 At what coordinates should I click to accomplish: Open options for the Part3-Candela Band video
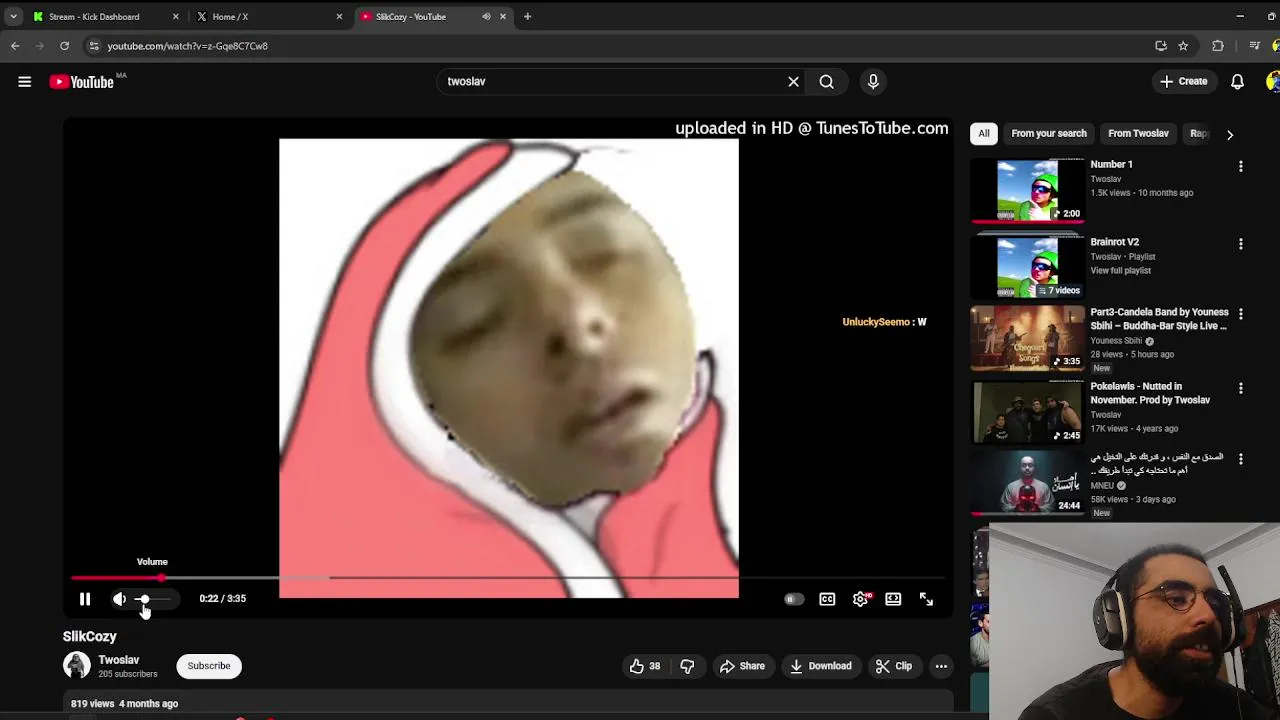pos(1241,314)
